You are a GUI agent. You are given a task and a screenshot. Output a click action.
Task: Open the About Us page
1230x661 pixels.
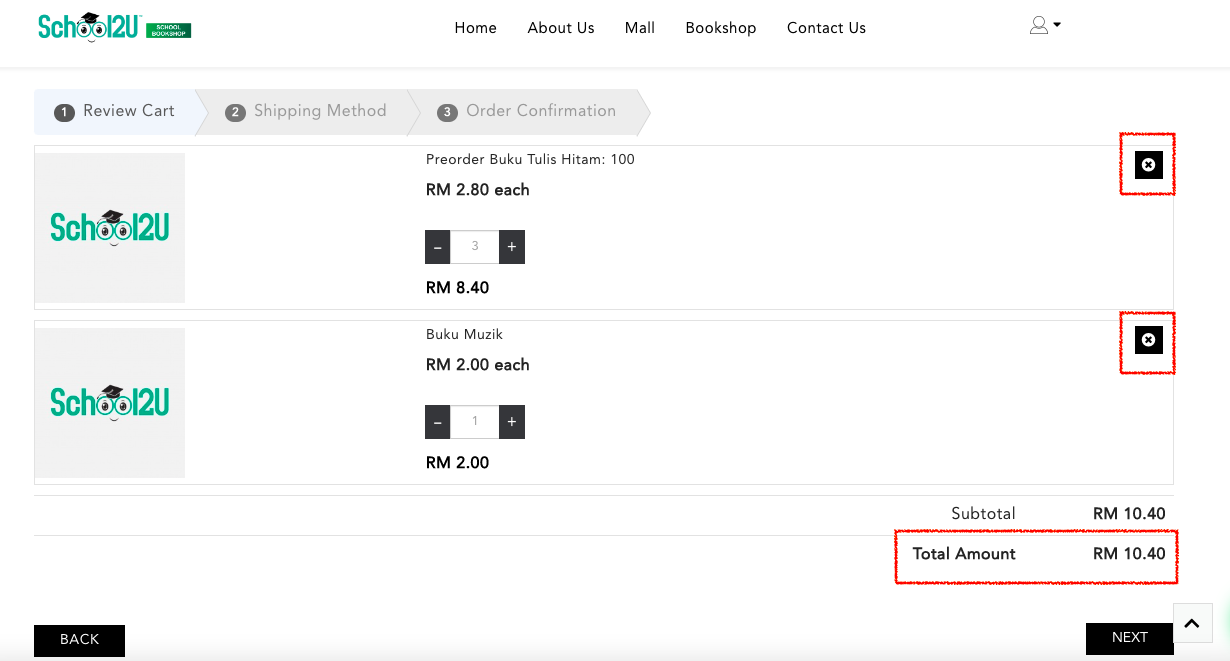coord(561,28)
